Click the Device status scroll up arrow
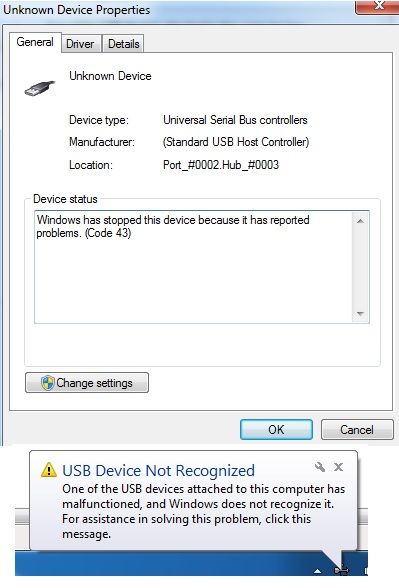Screen dimensions: 399x588 click(x=360, y=221)
